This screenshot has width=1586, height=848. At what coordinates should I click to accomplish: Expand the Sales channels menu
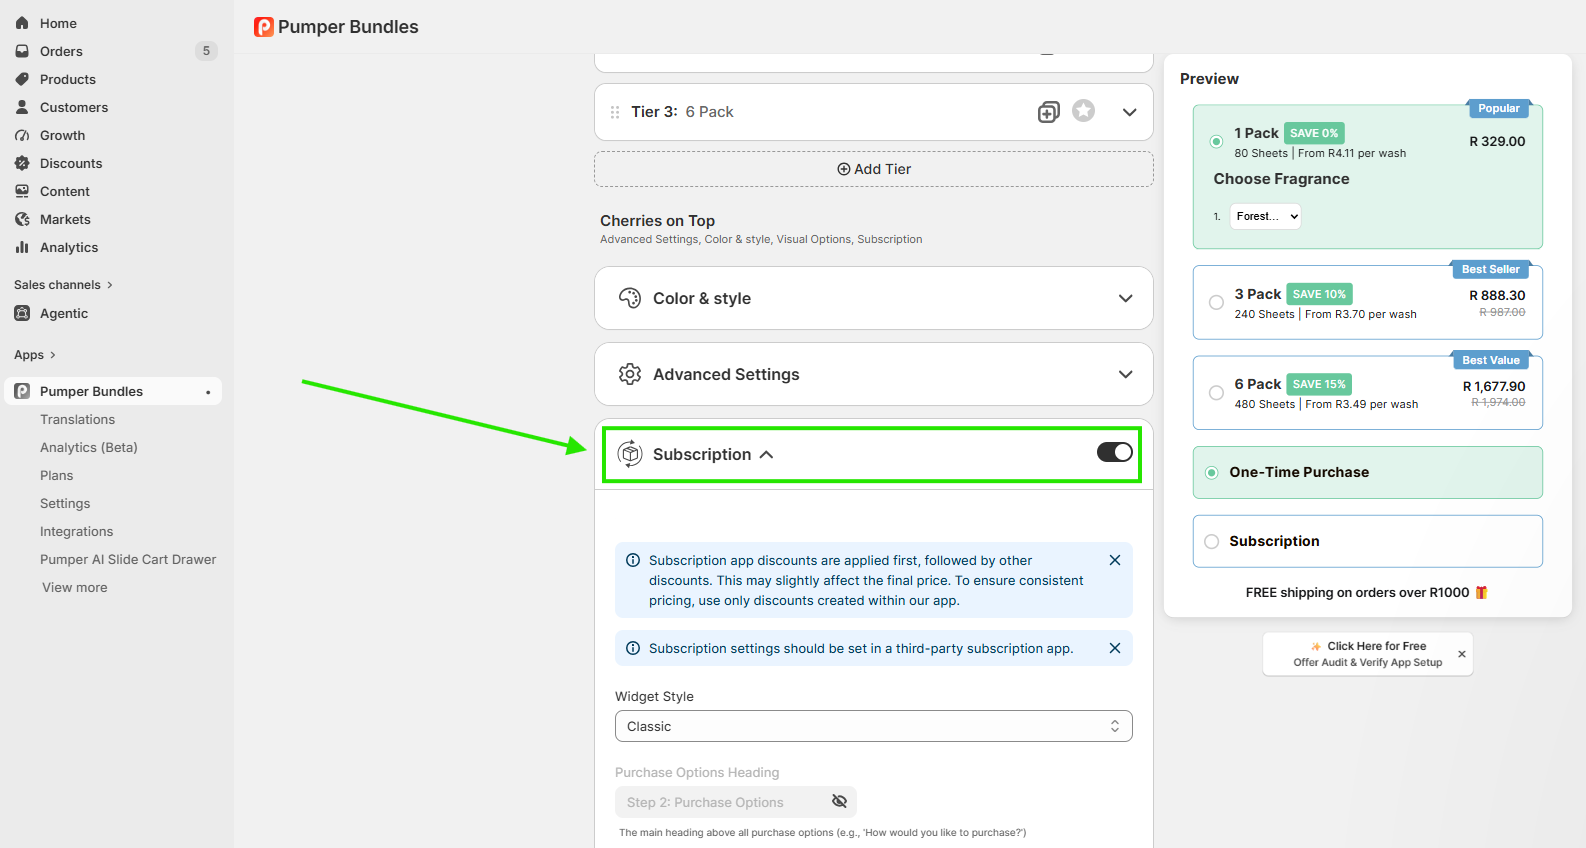63,285
